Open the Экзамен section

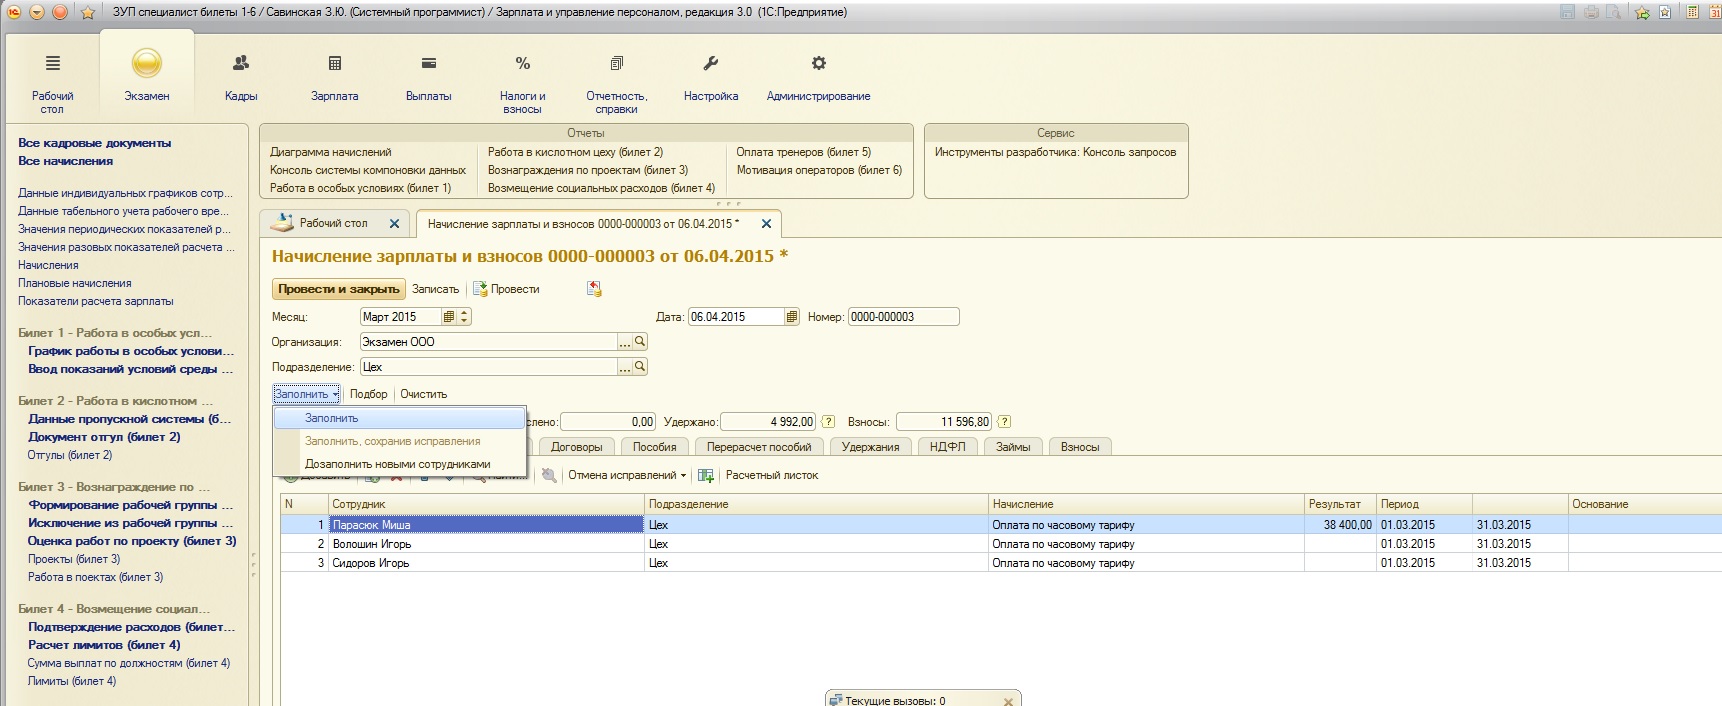pyautogui.click(x=147, y=76)
